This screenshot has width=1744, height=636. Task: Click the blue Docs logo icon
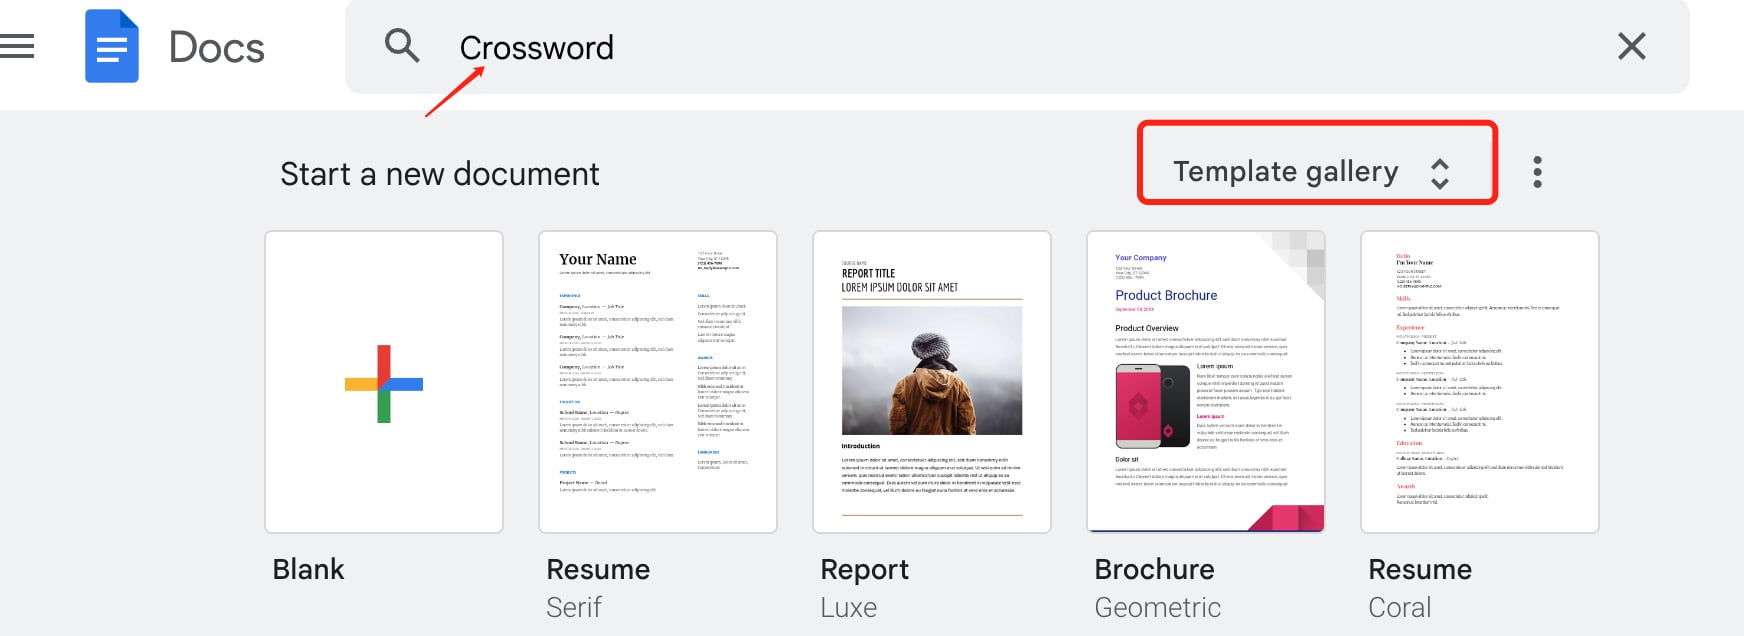pos(112,46)
